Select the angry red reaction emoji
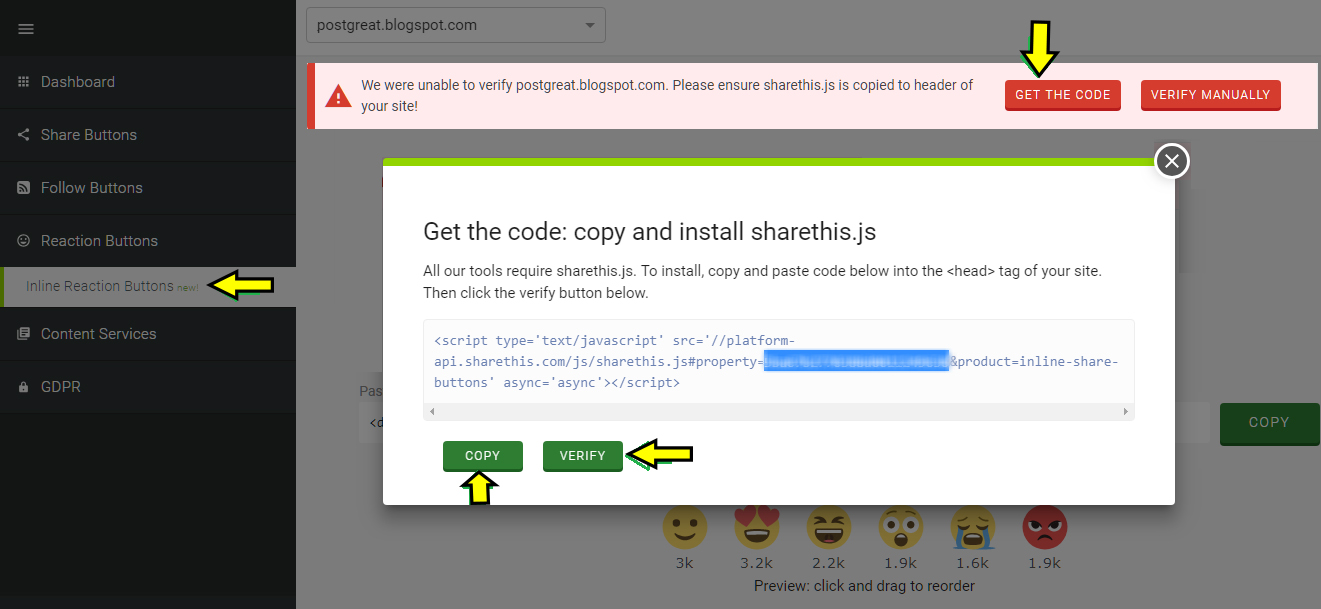Viewport: 1321px width, 609px height. (x=1044, y=526)
